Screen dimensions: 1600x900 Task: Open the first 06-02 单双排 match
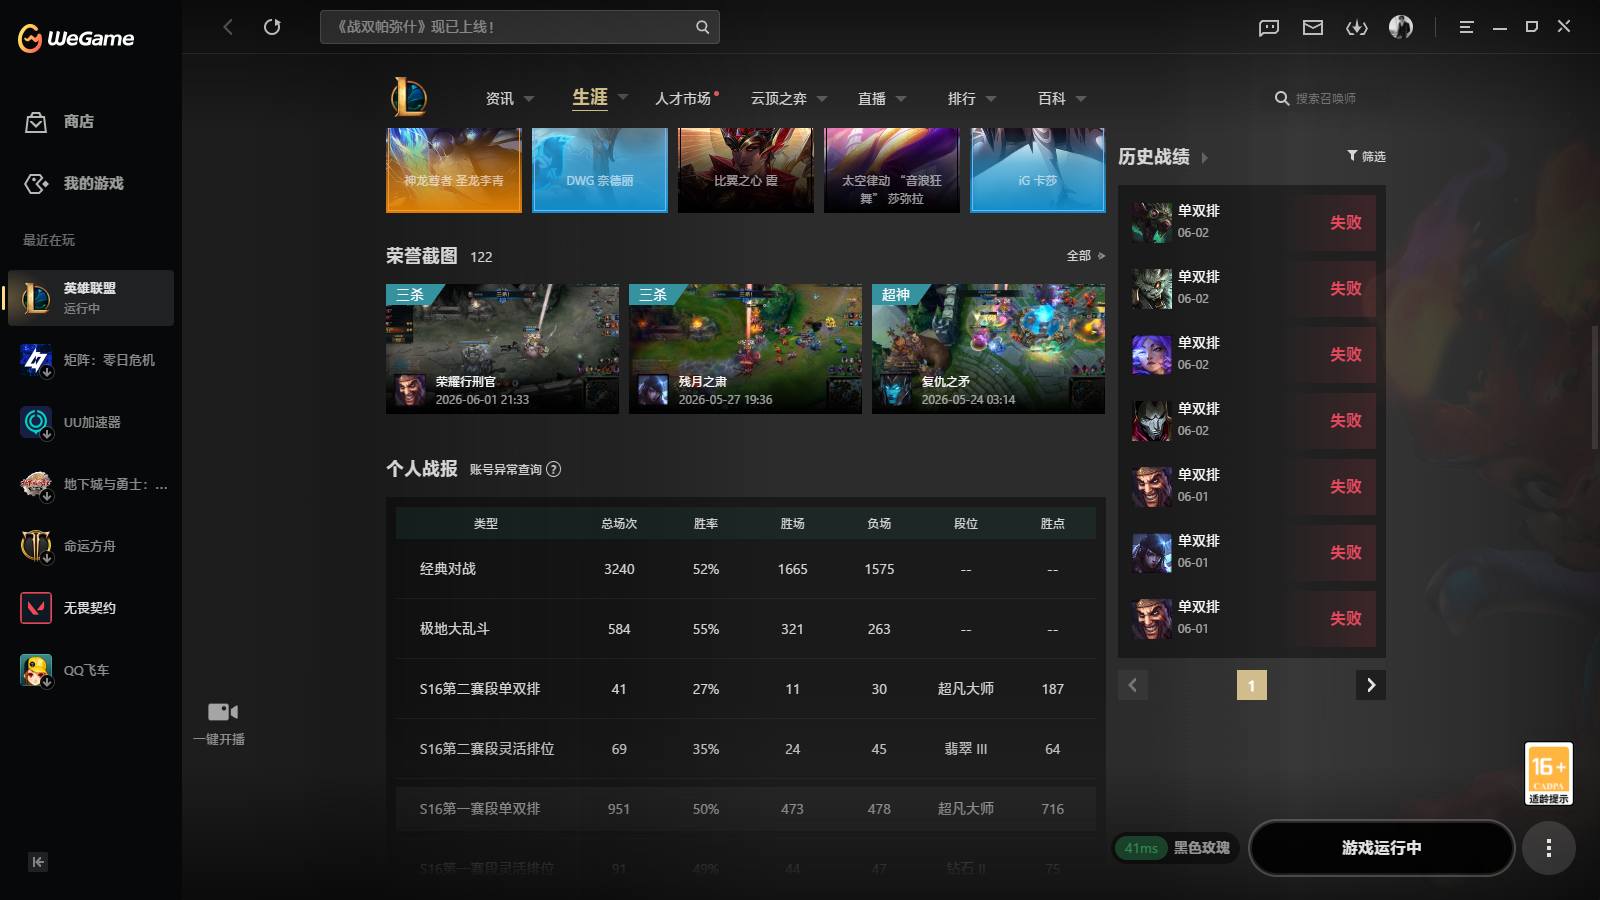pos(1253,222)
